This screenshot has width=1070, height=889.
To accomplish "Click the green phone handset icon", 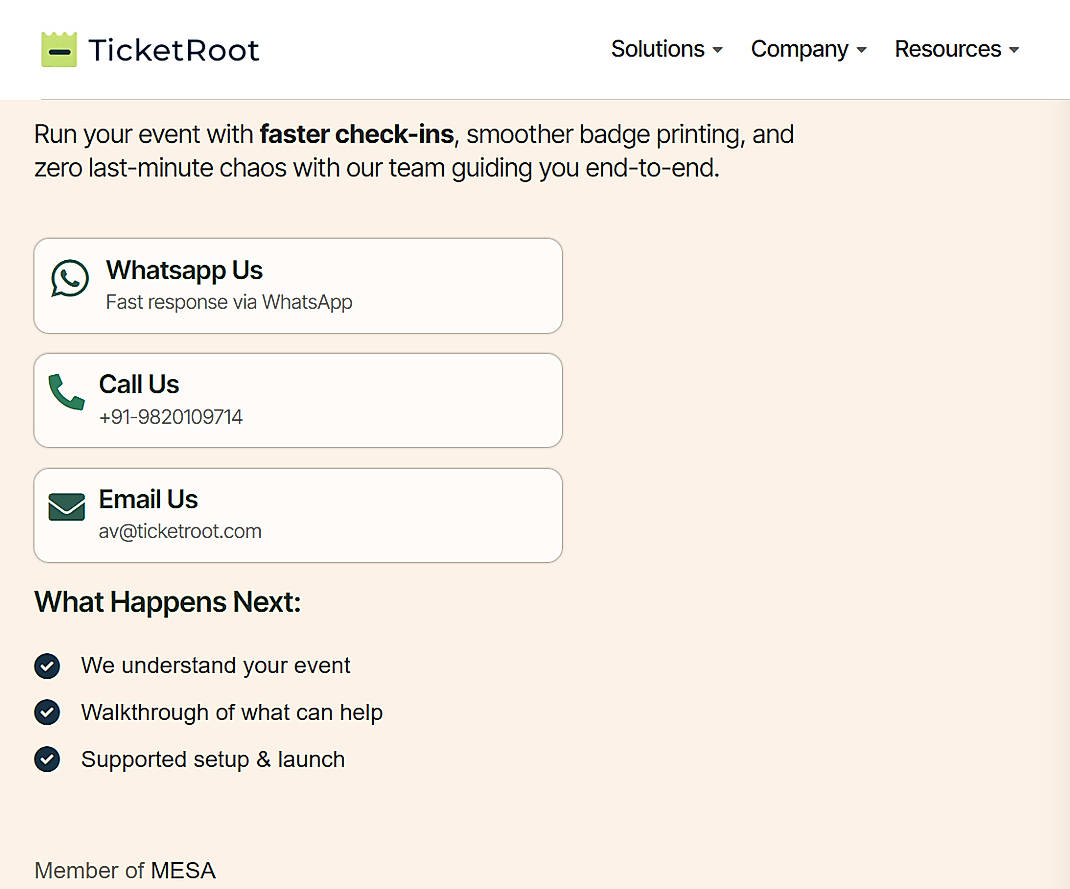I will (x=66, y=392).
